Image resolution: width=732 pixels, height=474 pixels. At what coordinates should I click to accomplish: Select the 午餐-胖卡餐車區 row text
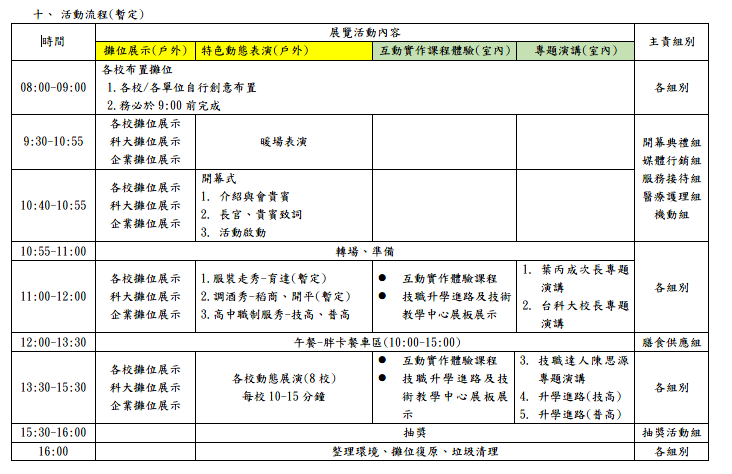point(367,342)
